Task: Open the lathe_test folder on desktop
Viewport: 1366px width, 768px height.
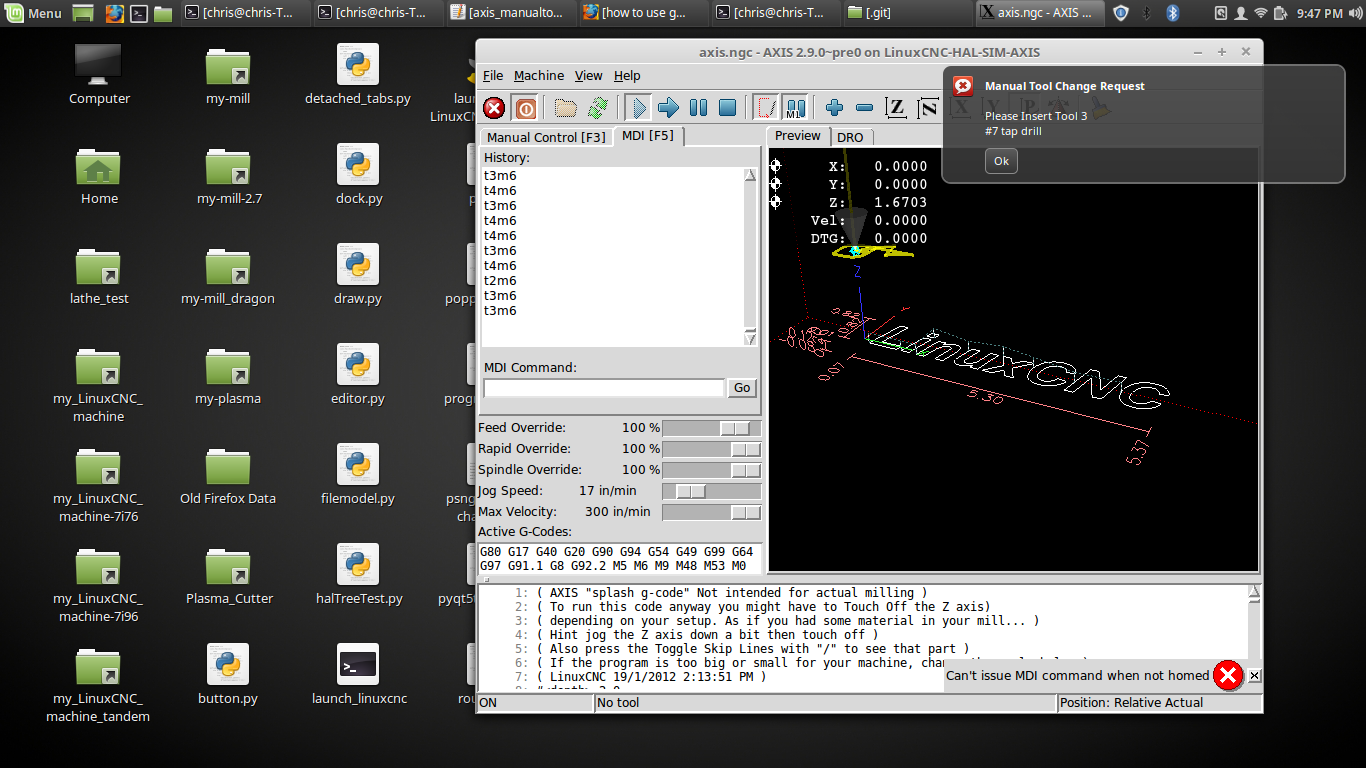Action: point(99,275)
